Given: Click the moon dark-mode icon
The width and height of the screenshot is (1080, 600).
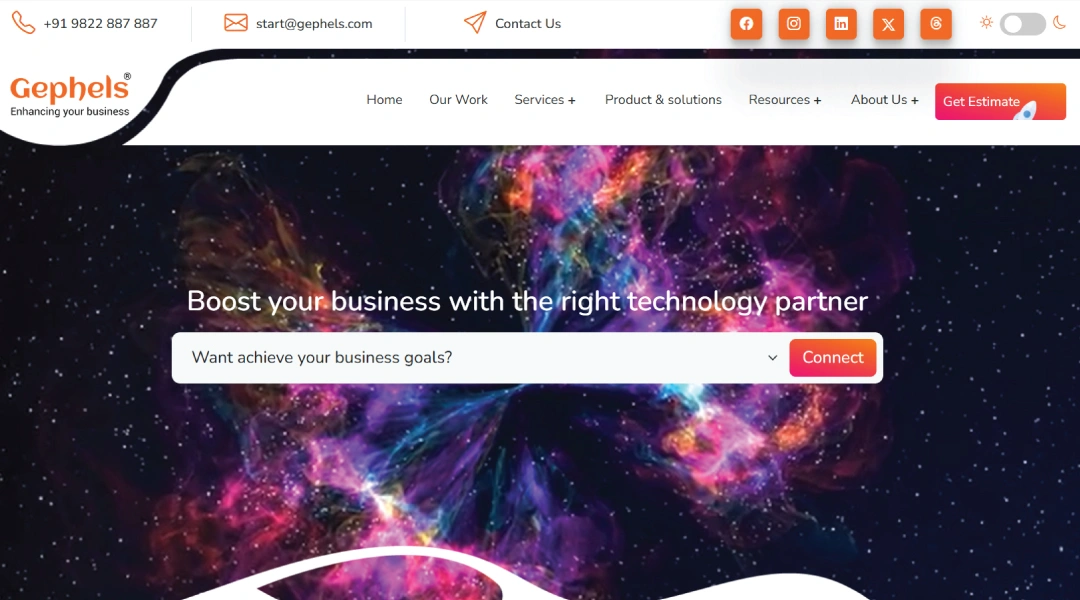Looking at the screenshot, I should click(1060, 23).
